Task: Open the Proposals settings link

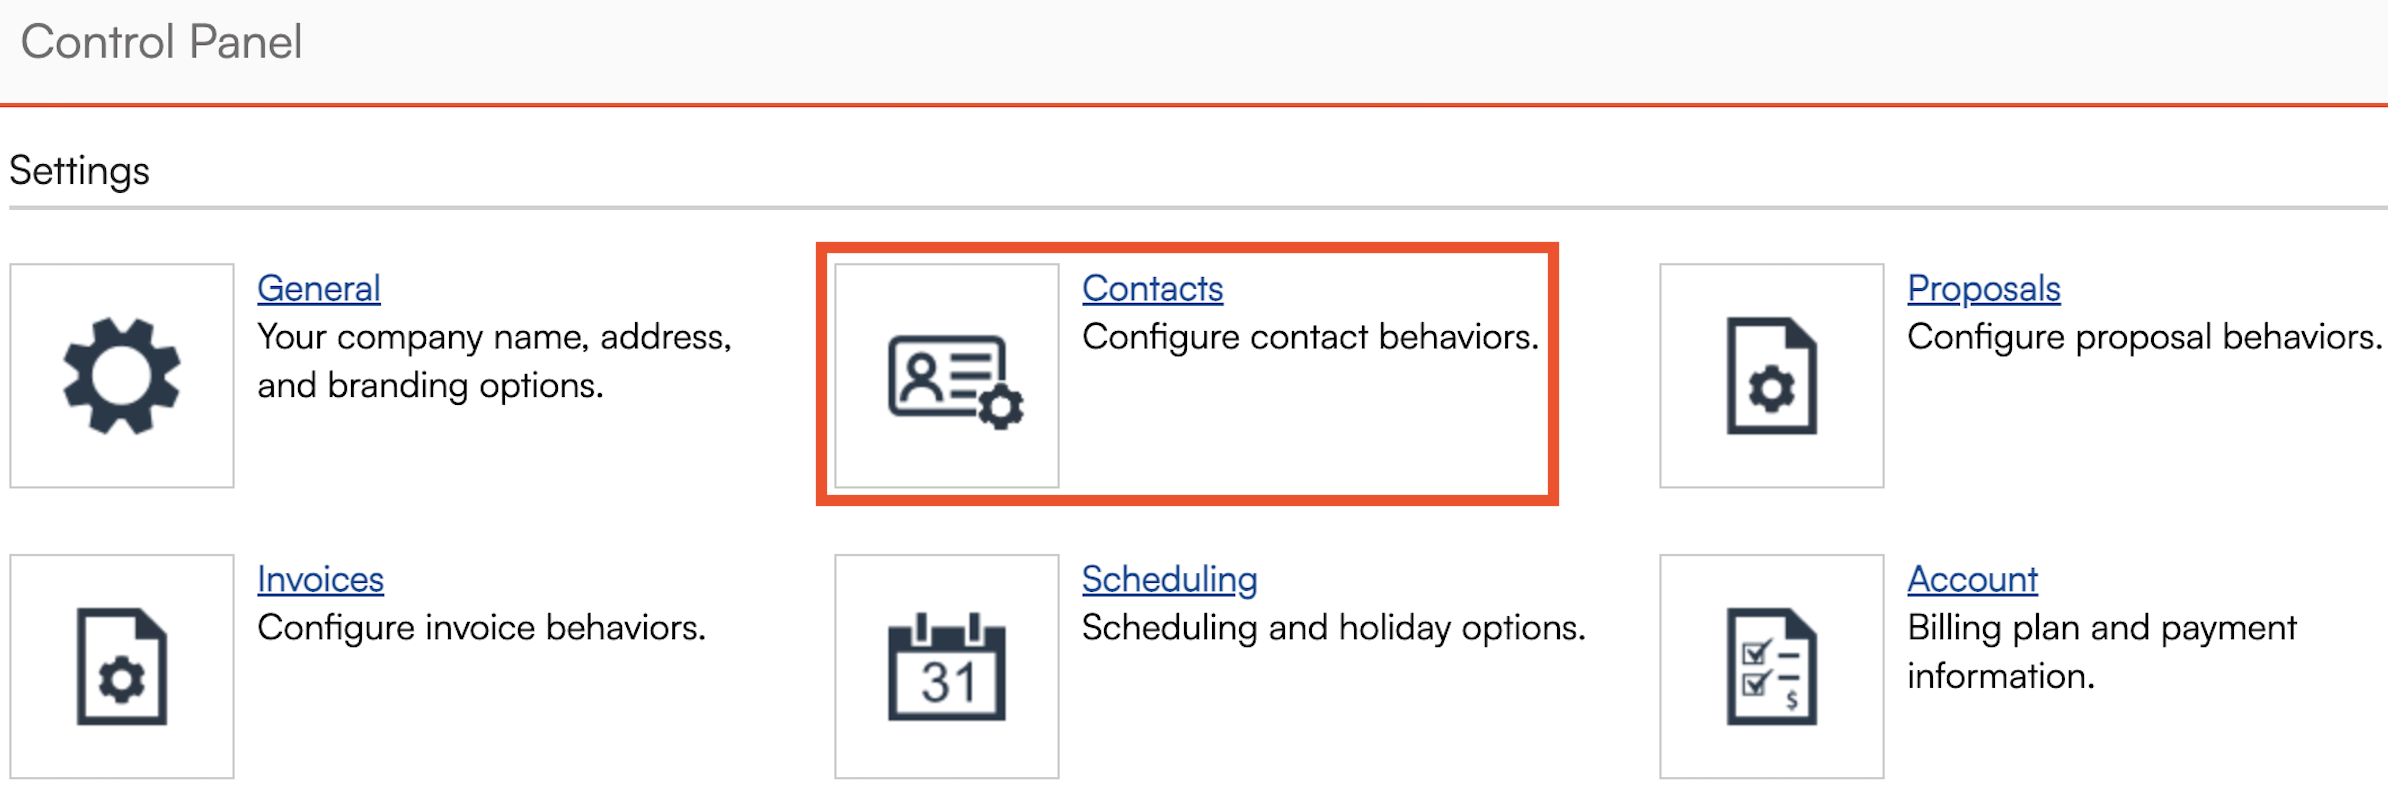Action: [1983, 288]
